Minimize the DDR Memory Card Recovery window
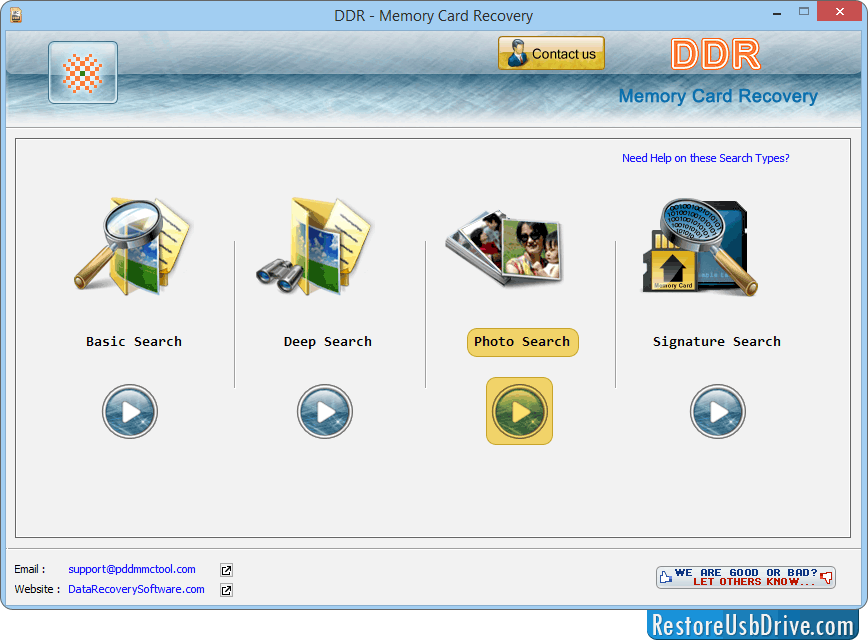Viewport: 868px width, 640px height. (777, 12)
